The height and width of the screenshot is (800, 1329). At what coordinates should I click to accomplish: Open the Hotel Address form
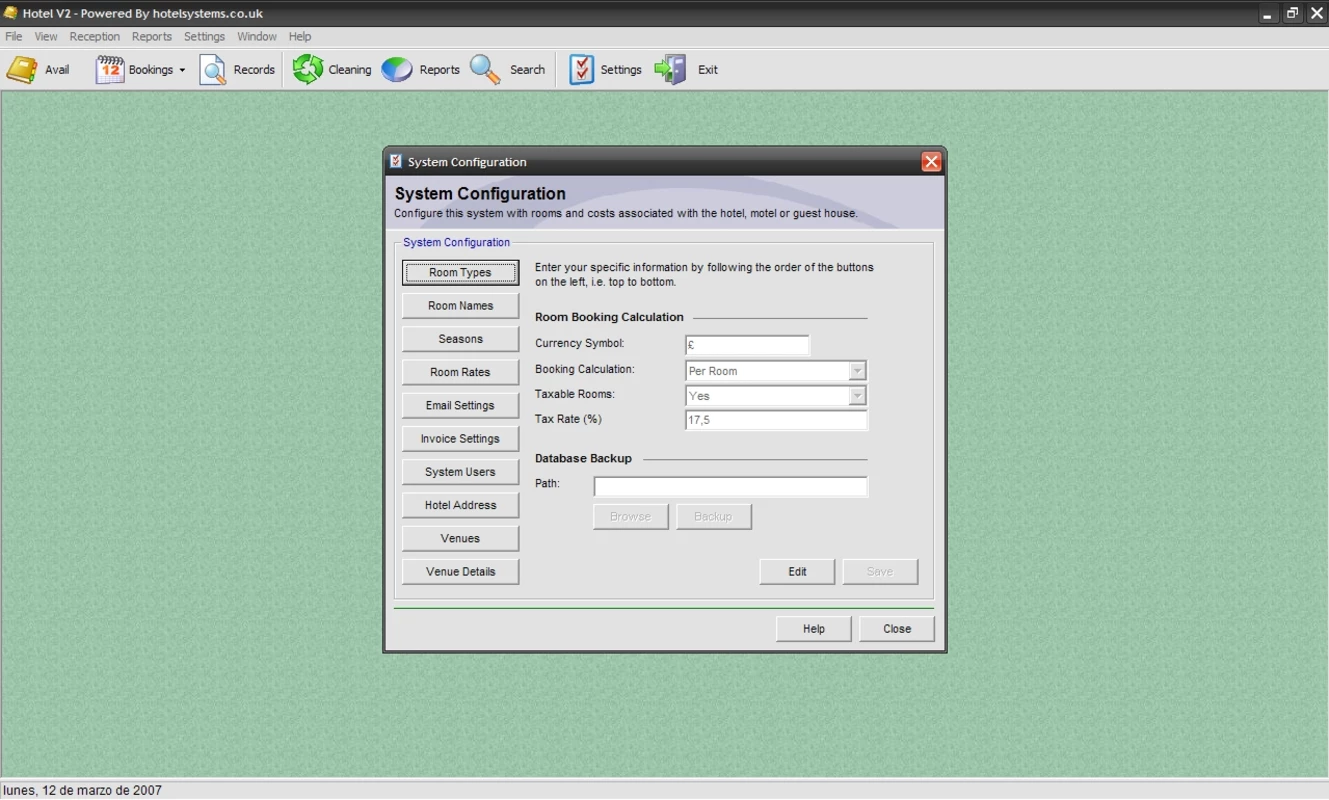pyautogui.click(x=460, y=505)
